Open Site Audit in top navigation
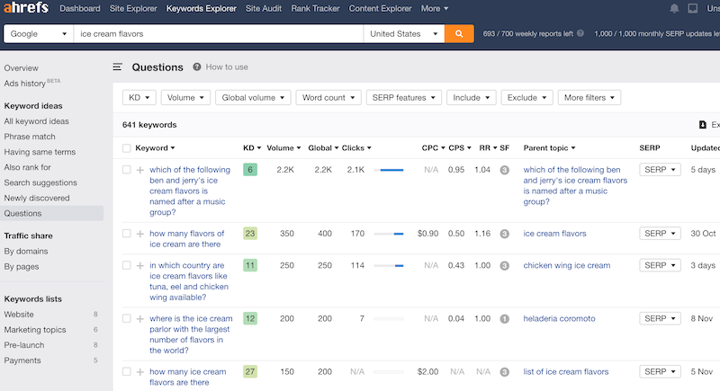720x391 pixels. (x=264, y=8)
